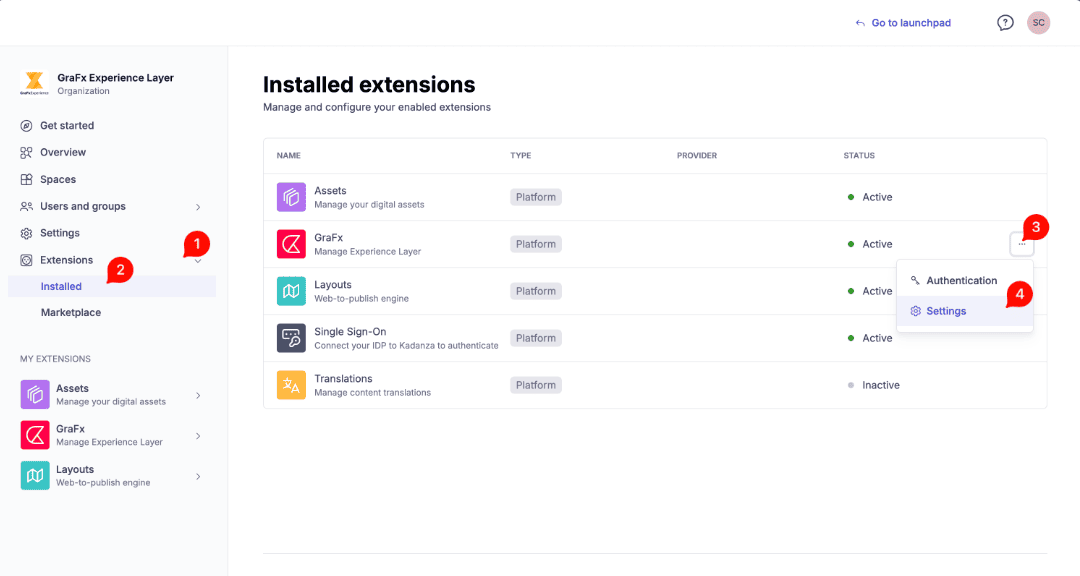The height and width of the screenshot is (576, 1080).
Task: Click the NAME column header
Action: pyautogui.click(x=289, y=156)
